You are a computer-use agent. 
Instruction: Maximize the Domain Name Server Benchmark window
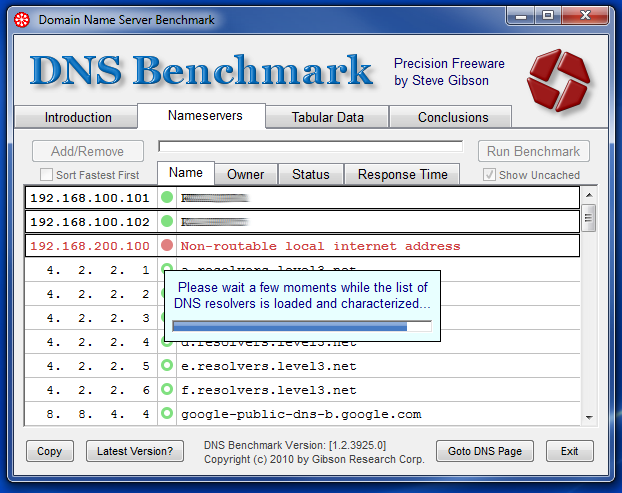pyautogui.click(x=548, y=16)
